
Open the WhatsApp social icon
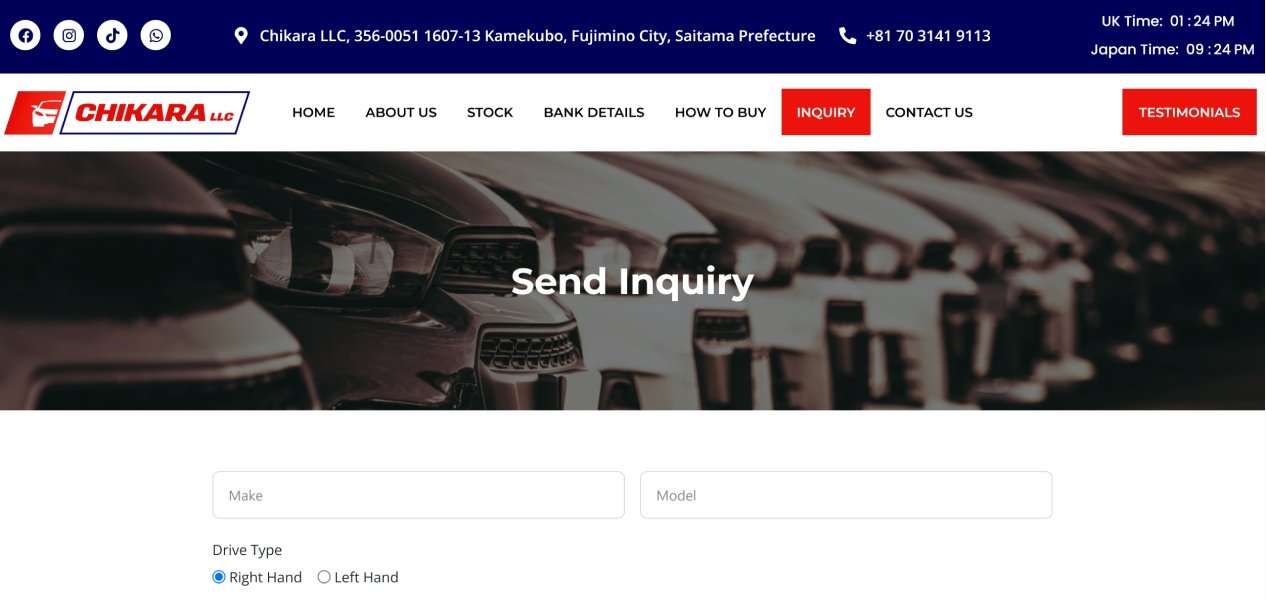coord(156,36)
